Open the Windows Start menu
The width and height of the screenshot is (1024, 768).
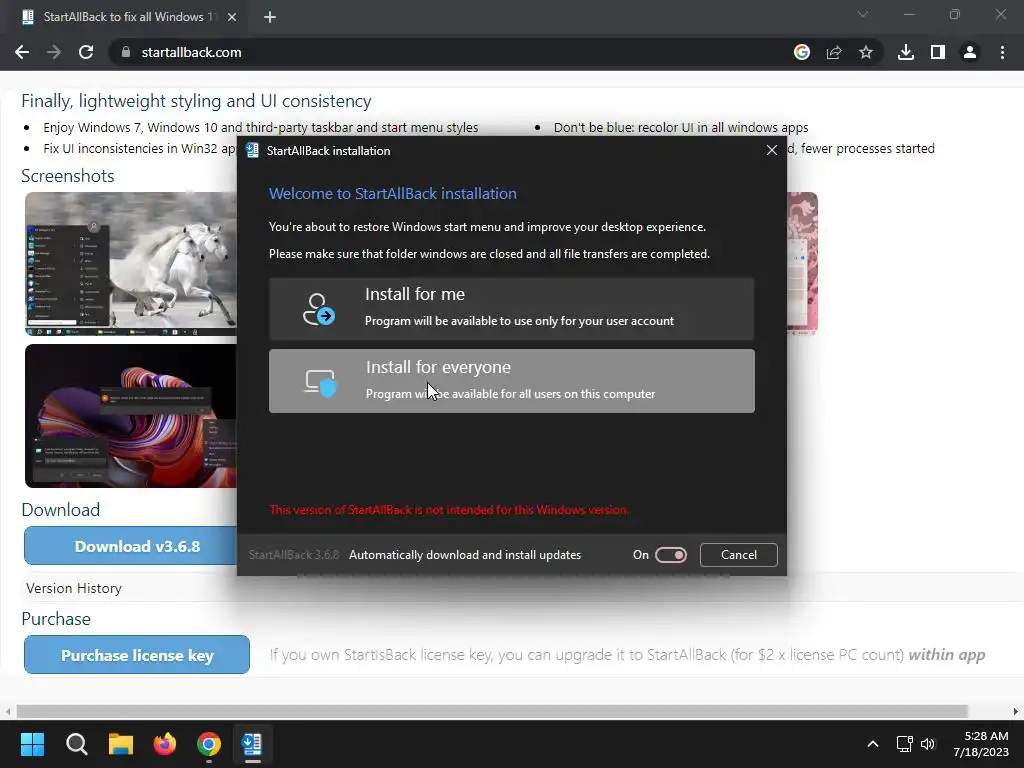tap(32, 744)
